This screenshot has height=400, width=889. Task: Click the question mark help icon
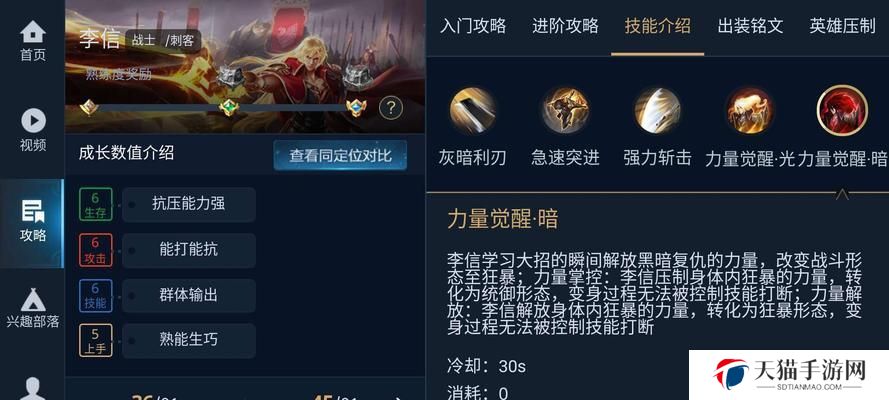click(x=391, y=107)
